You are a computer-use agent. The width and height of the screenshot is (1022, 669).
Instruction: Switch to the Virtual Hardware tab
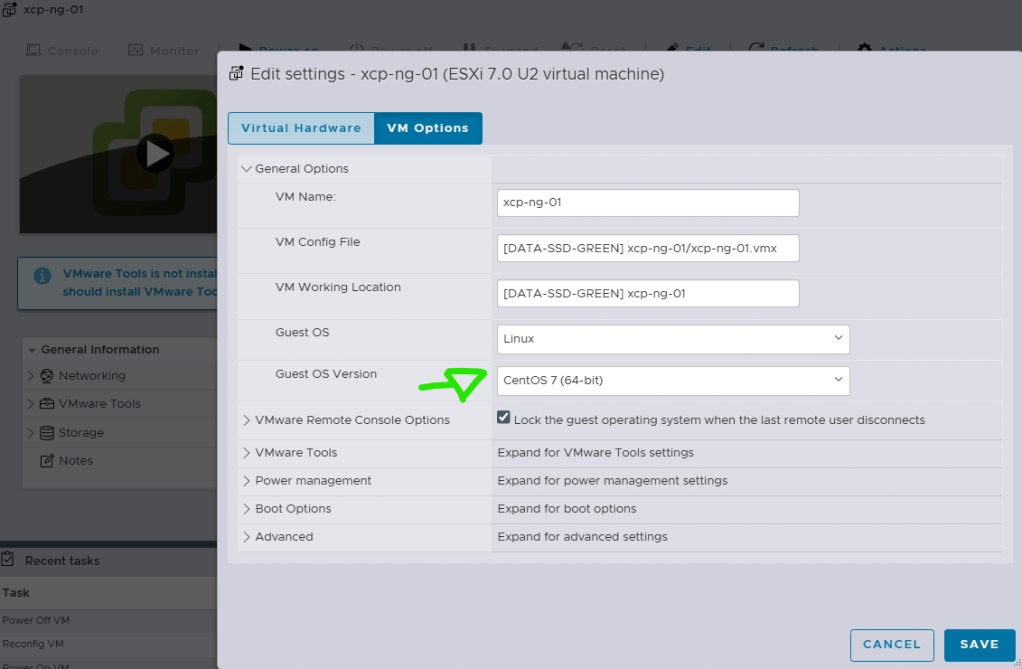tap(301, 128)
